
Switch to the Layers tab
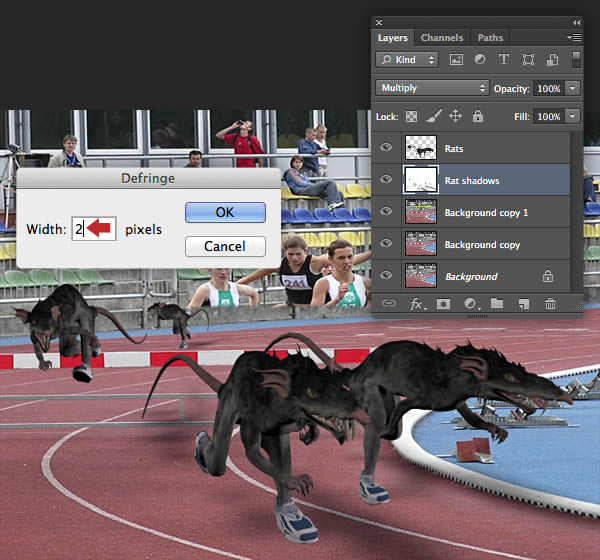(393, 38)
